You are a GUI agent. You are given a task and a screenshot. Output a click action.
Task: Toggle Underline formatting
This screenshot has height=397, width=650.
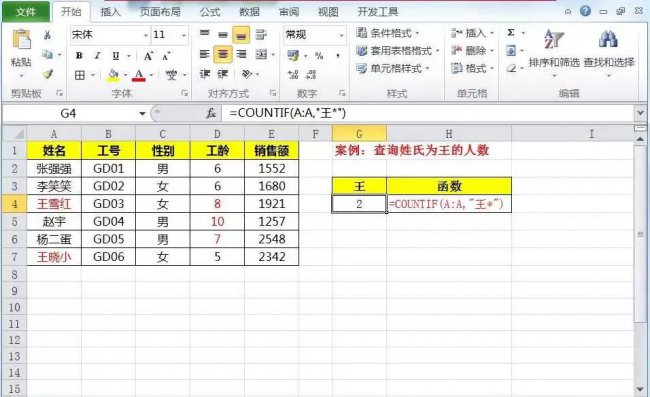coord(116,56)
